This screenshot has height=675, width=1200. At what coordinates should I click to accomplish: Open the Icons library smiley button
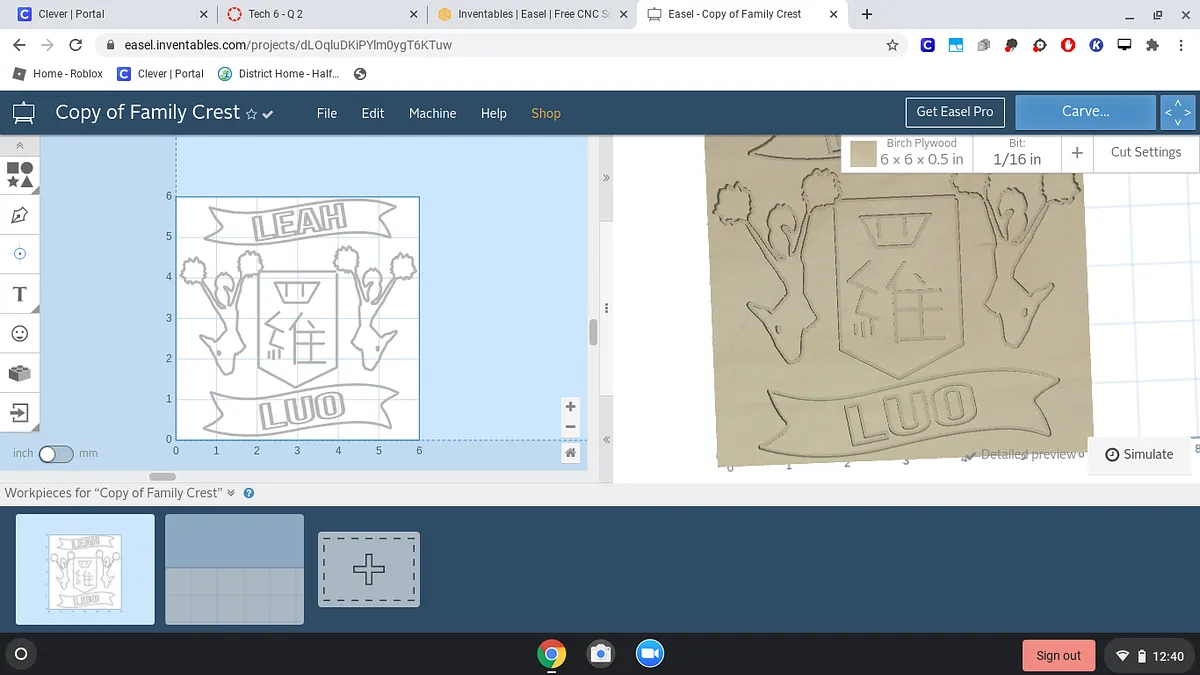coord(20,333)
